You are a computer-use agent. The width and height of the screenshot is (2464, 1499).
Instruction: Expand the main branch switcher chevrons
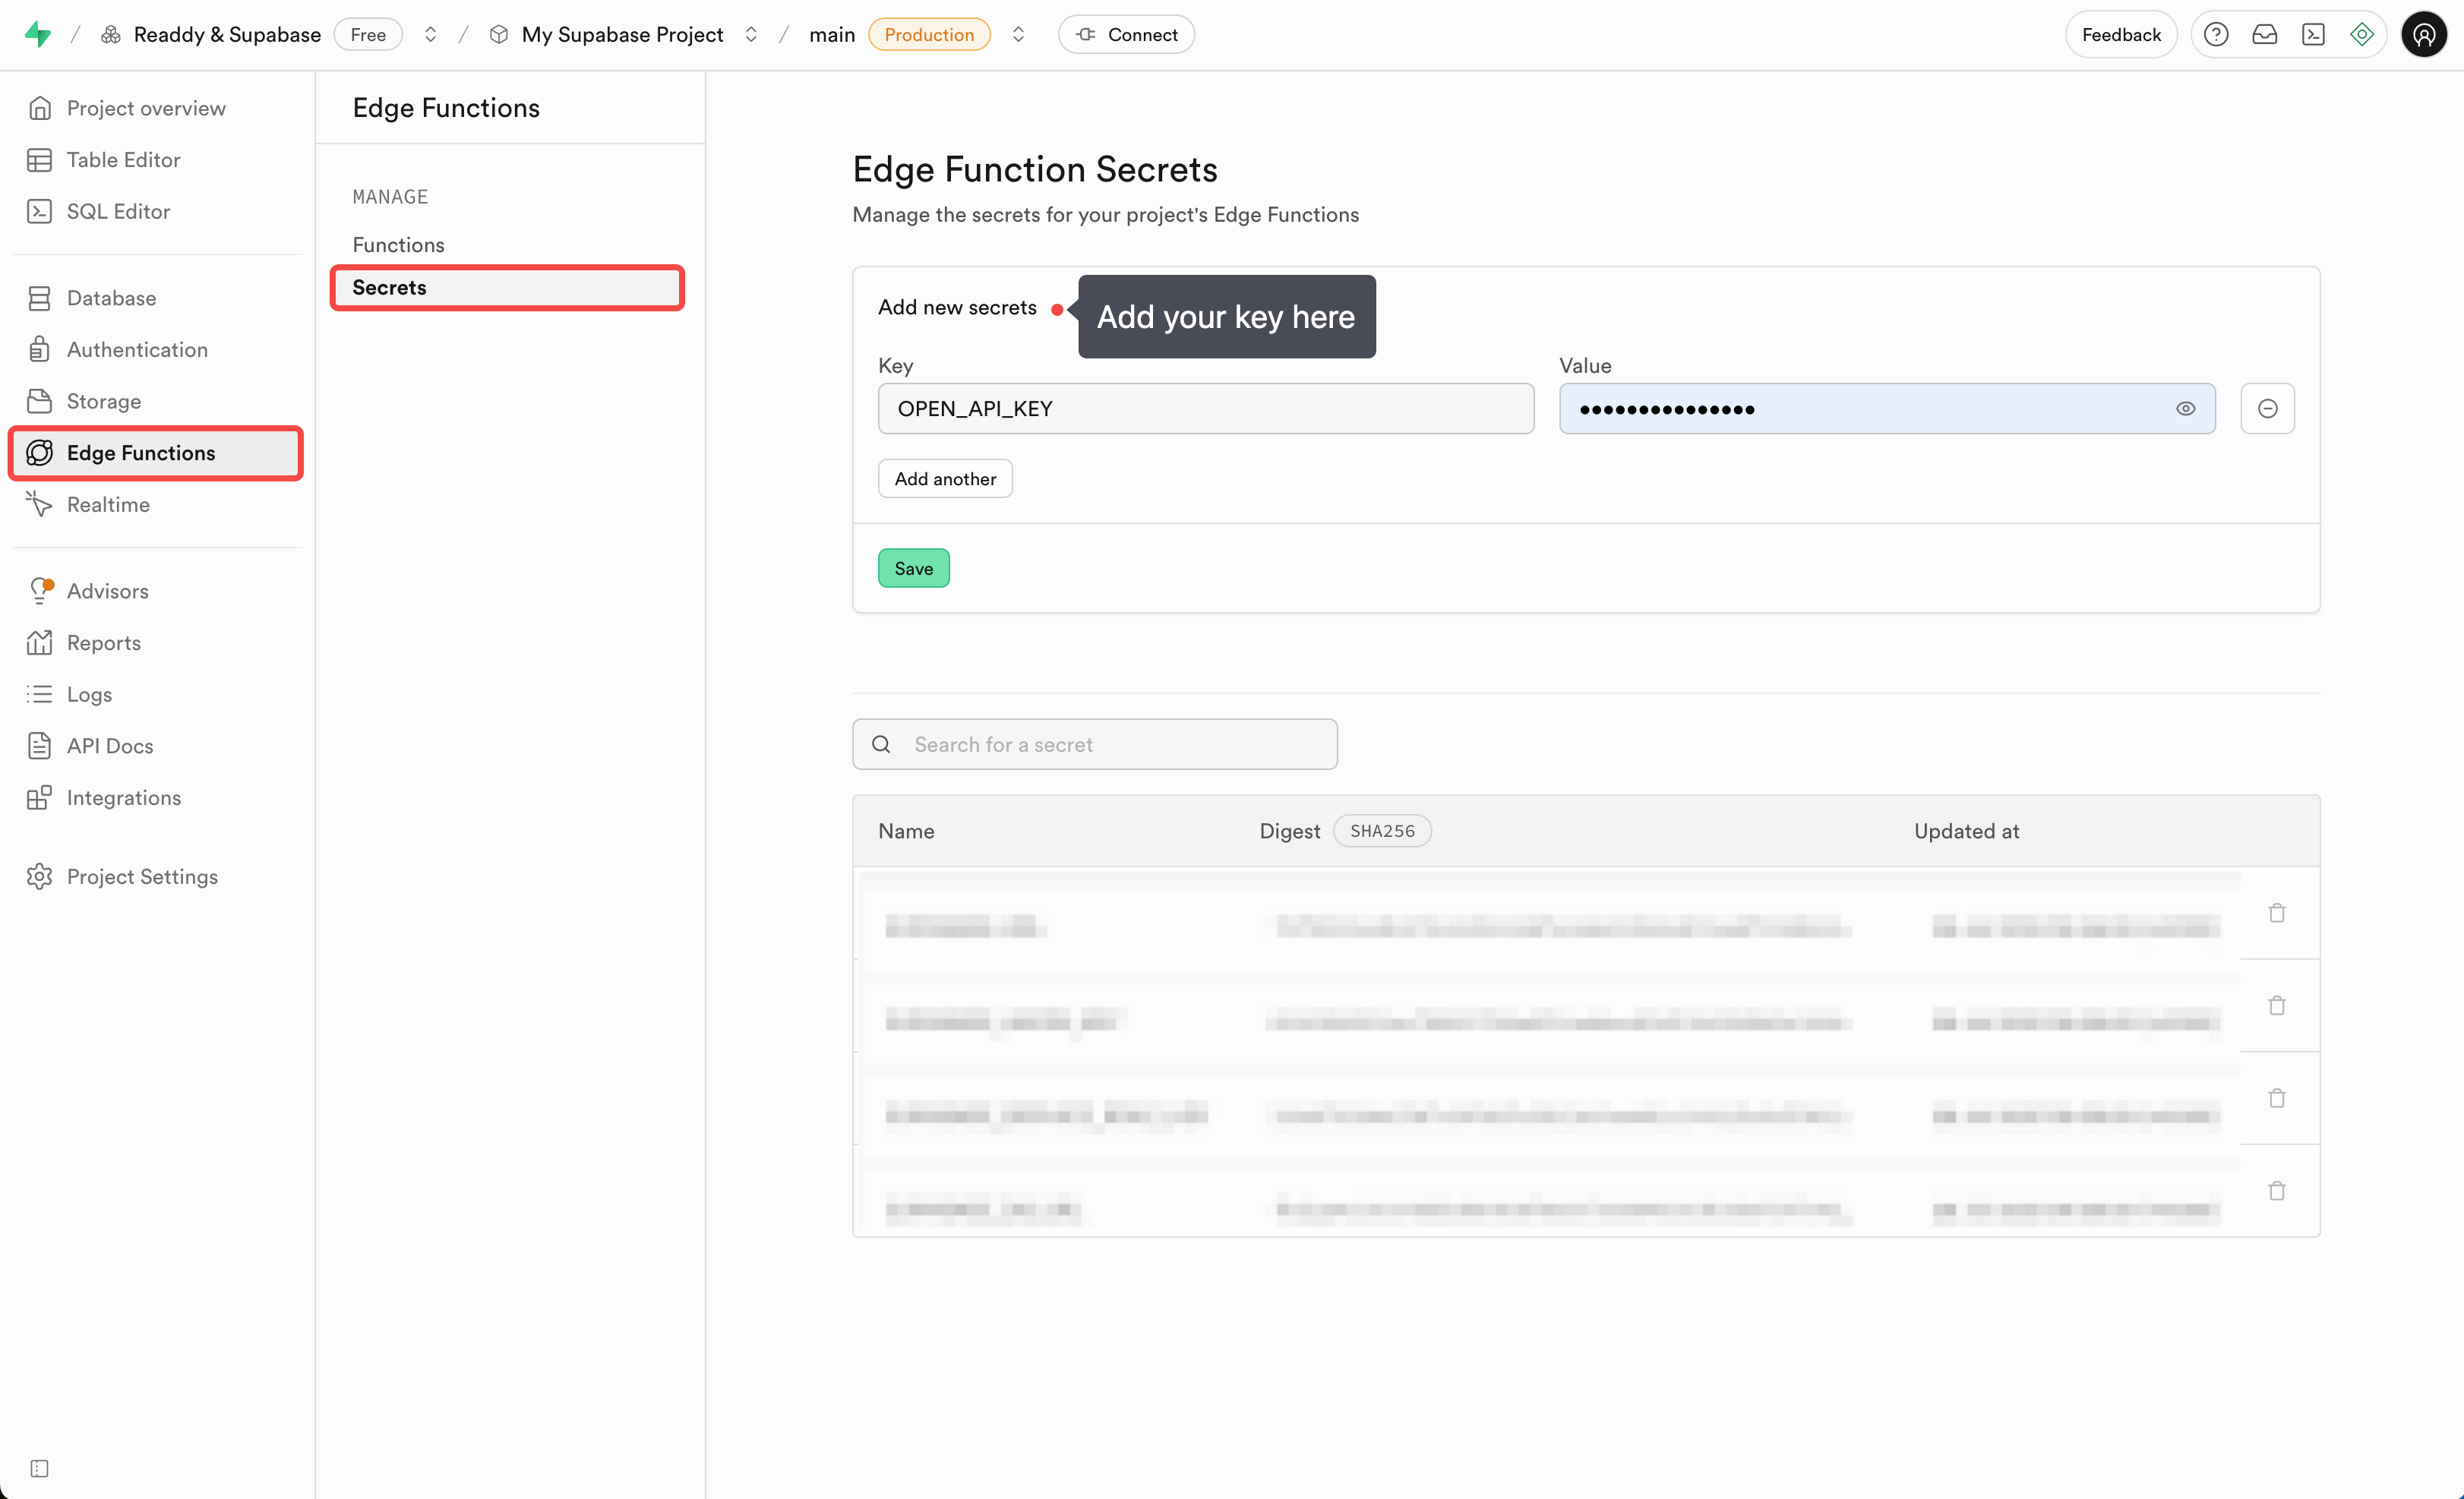[x=1018, y=34]
